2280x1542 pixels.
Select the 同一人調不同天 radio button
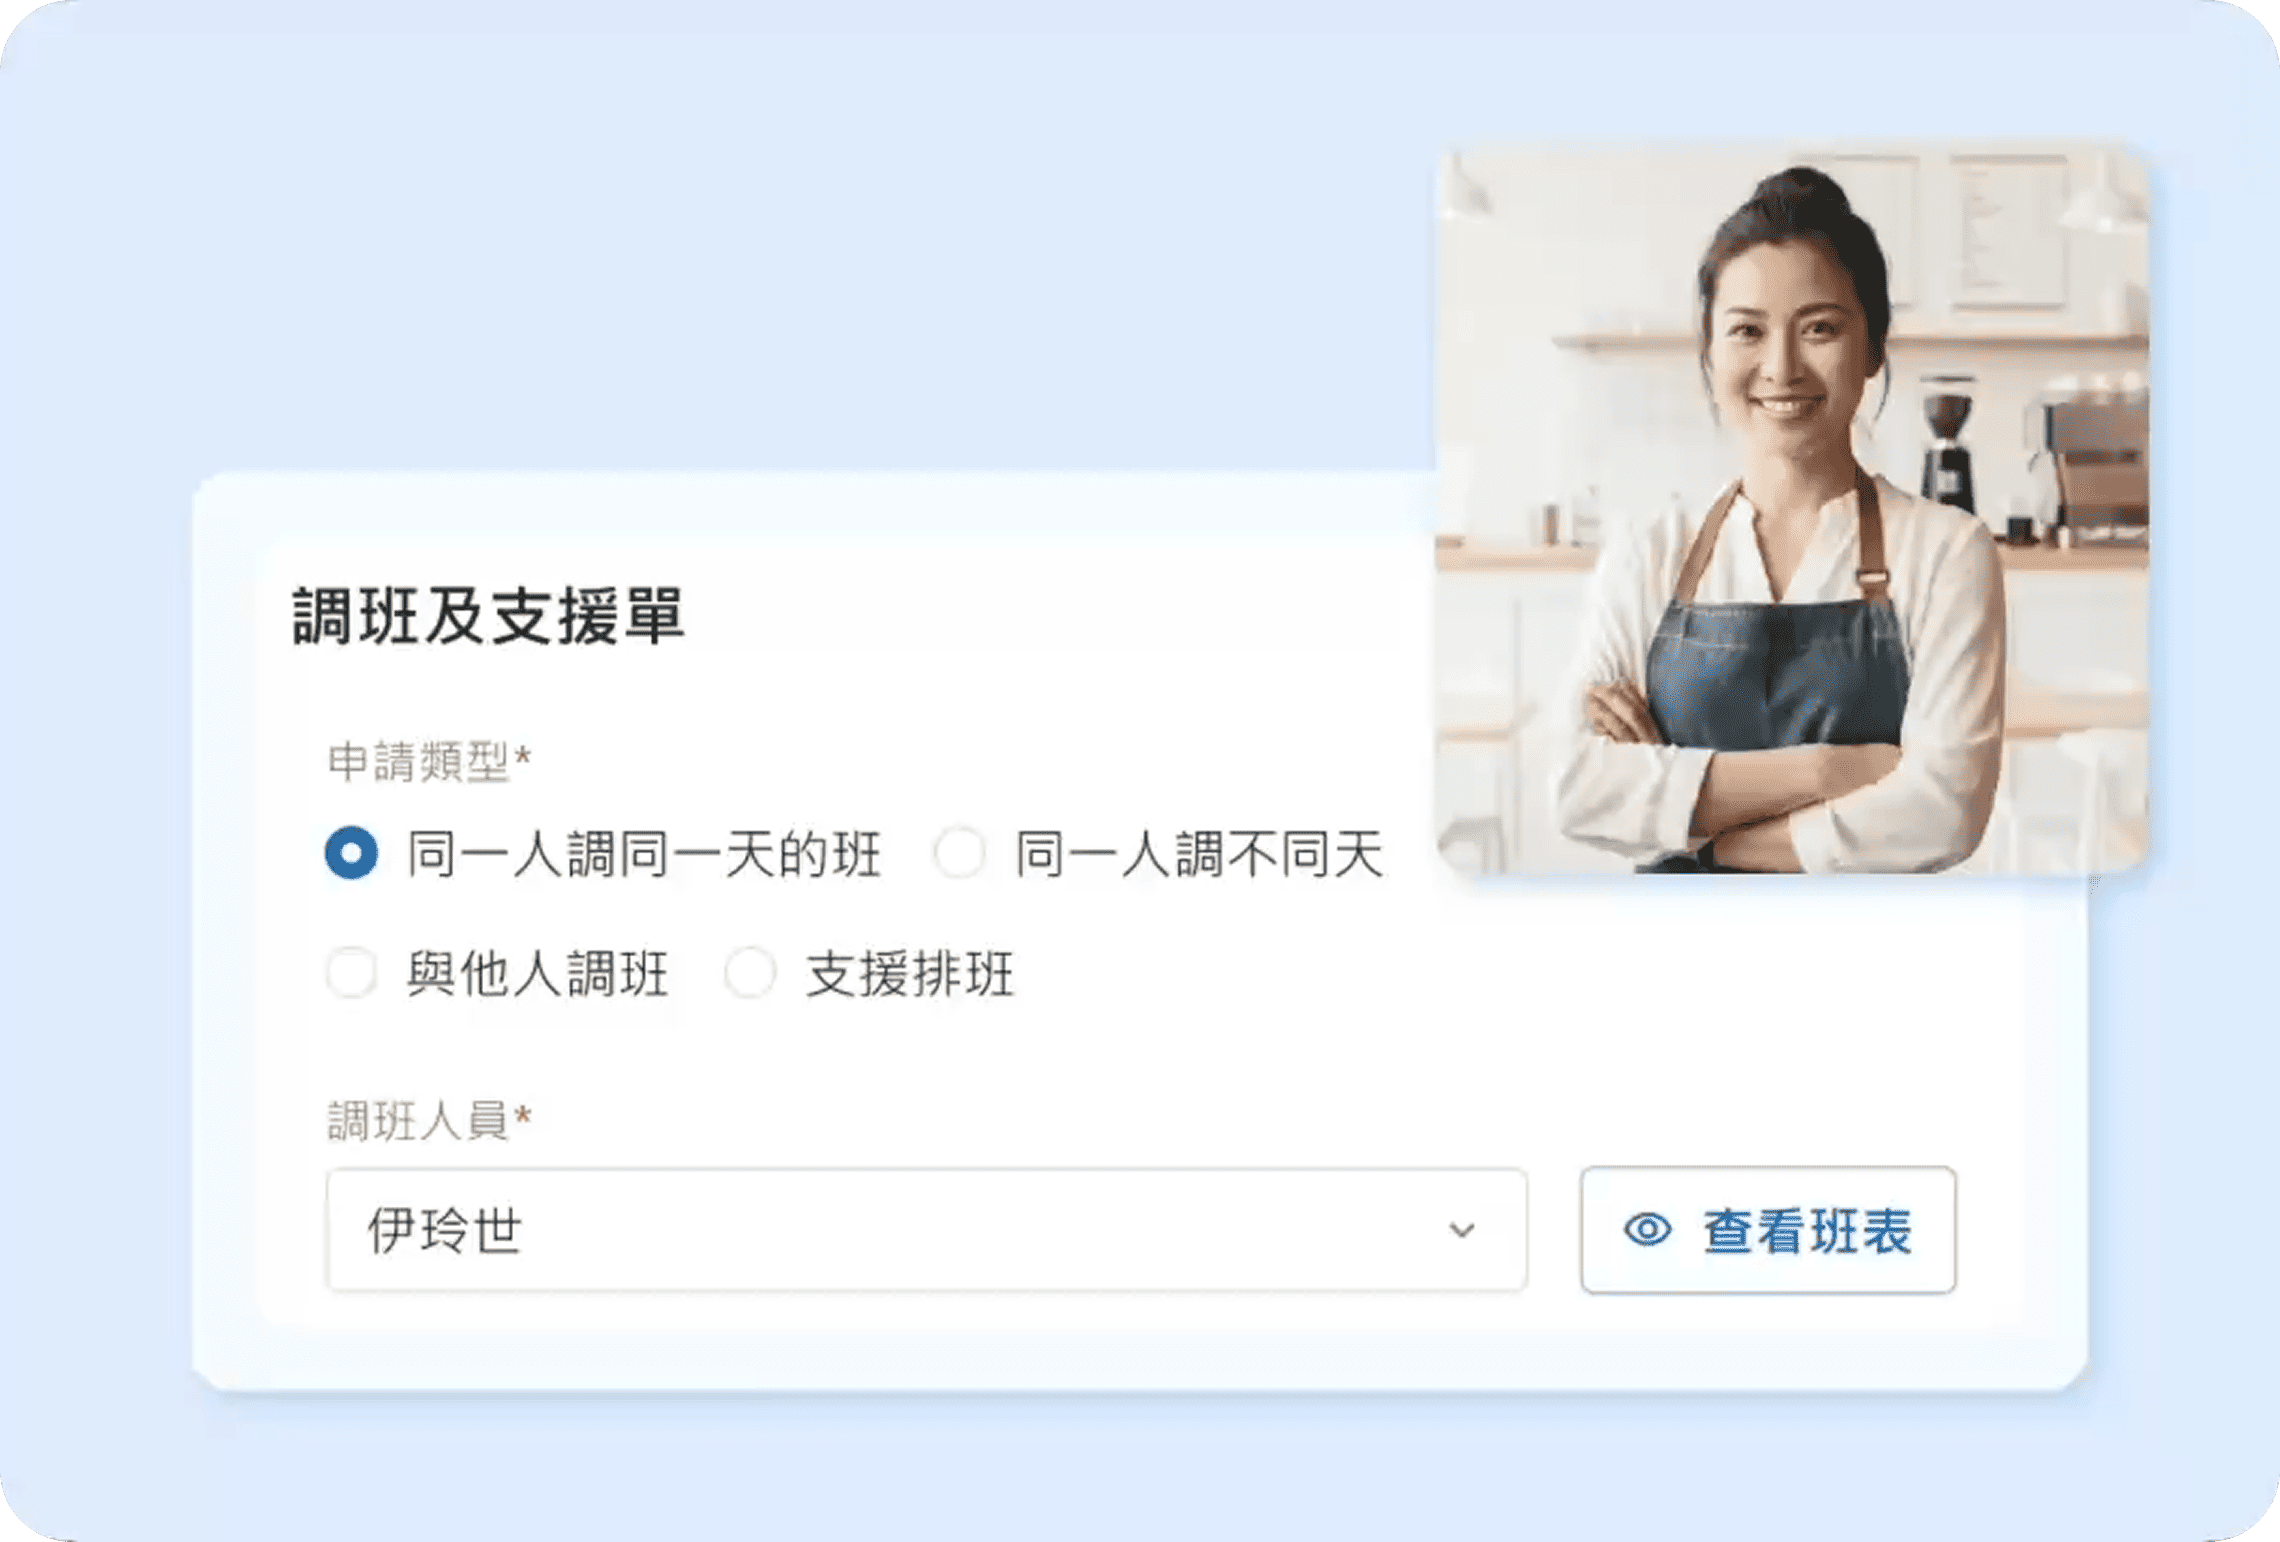pyautogui.click(x=959, y=853)
